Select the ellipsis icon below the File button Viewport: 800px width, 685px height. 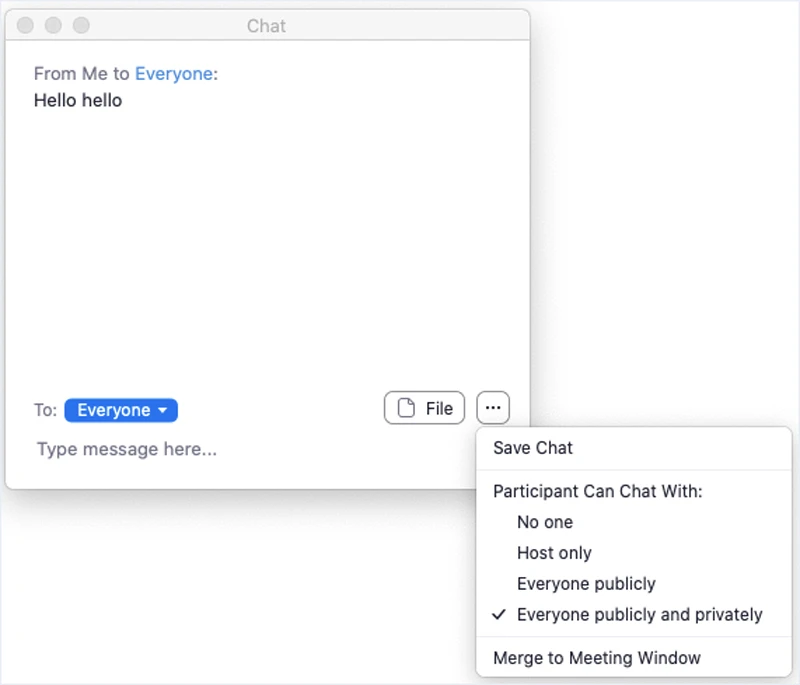493,407
